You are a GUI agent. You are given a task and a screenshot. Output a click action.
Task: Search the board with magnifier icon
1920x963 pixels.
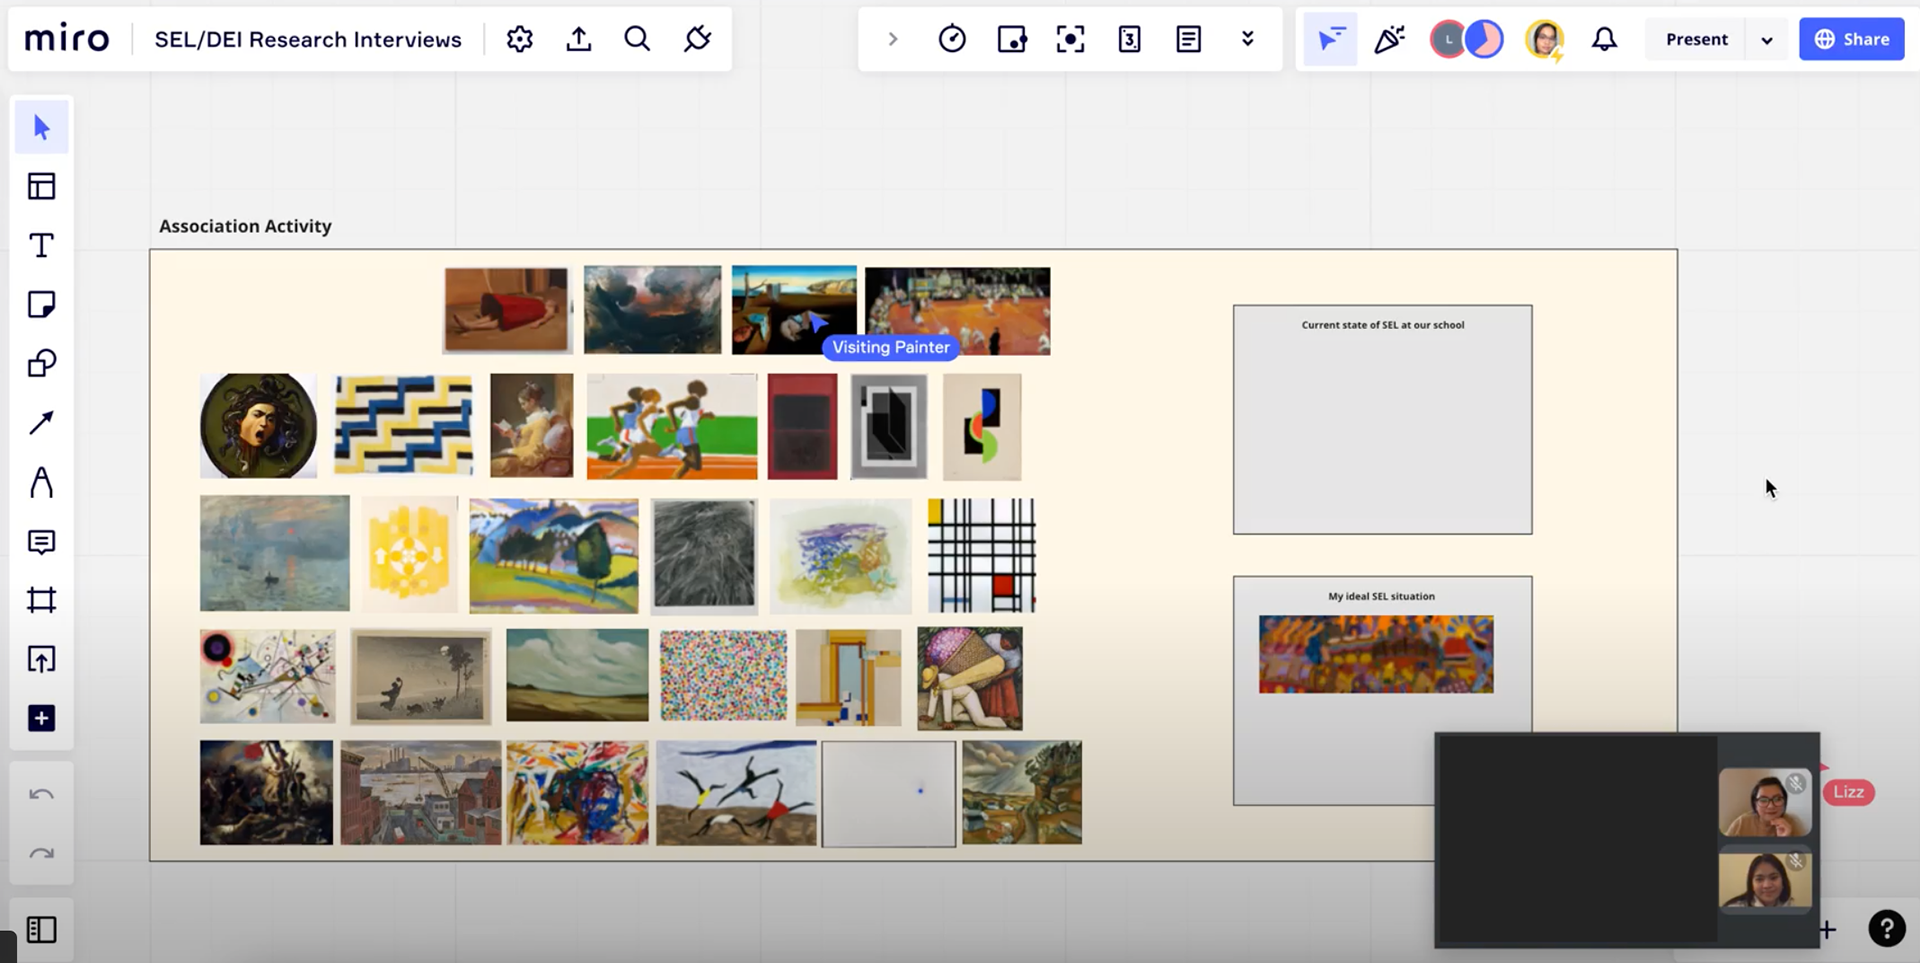[x=637, y=39]
